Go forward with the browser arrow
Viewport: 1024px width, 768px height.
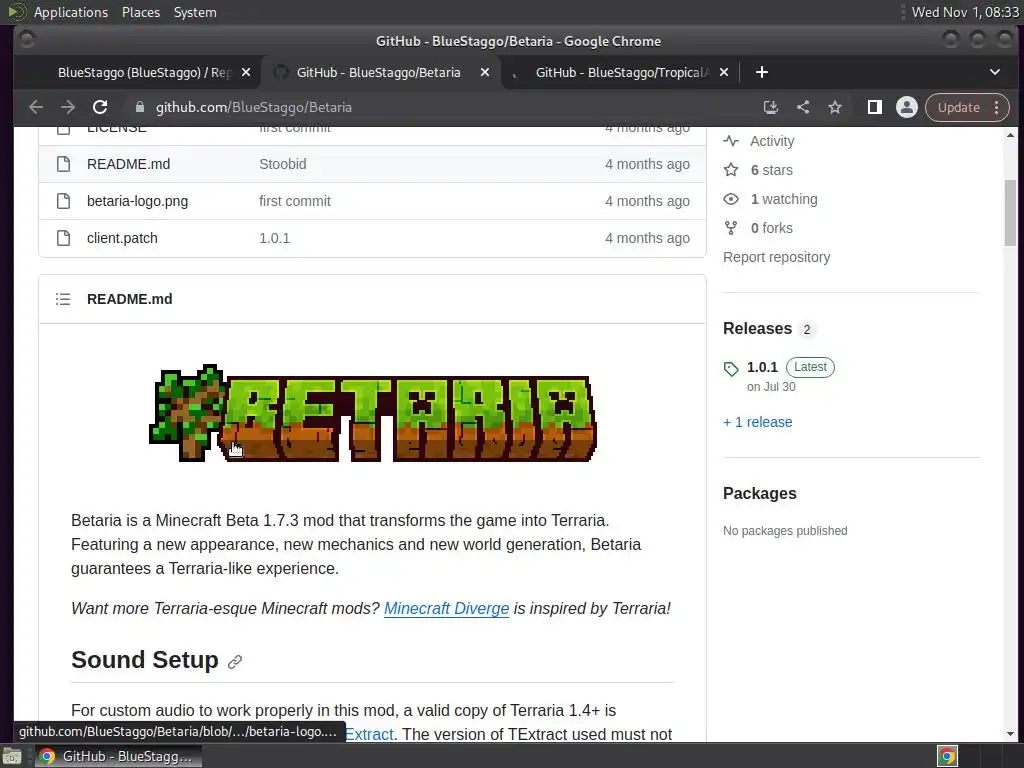[68, 107]
